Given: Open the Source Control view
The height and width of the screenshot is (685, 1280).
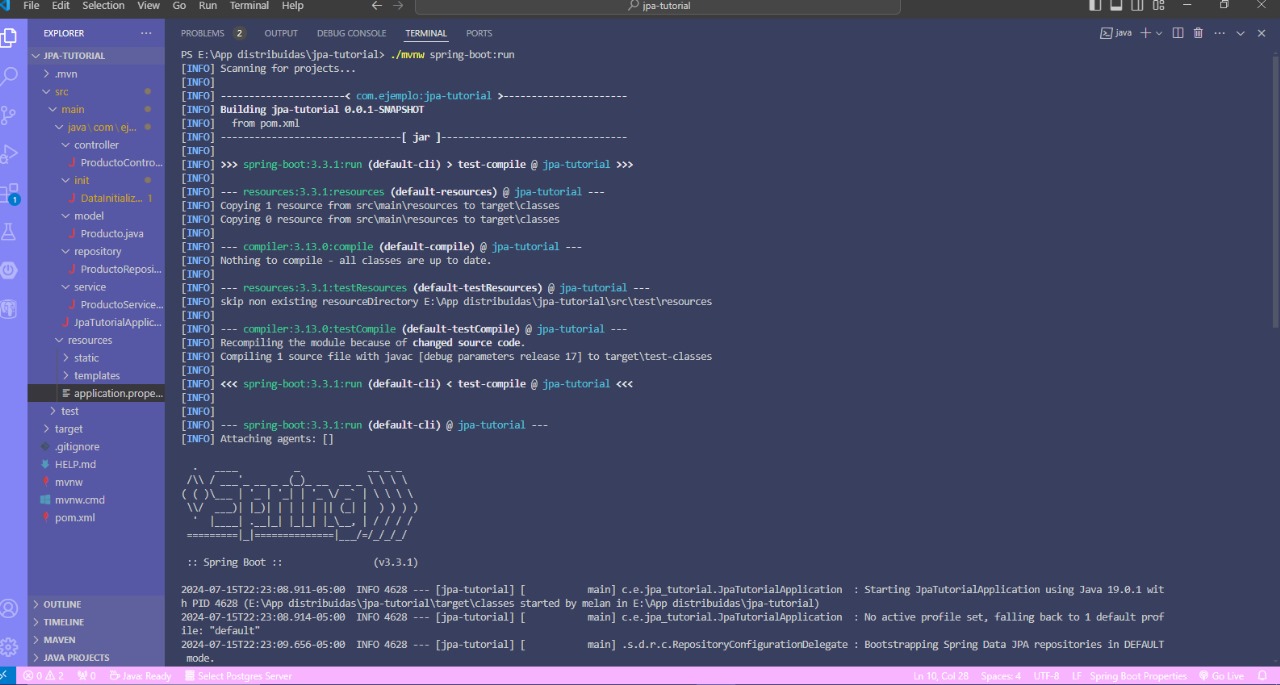Looking at the screenshot, I should click(9, 115).
